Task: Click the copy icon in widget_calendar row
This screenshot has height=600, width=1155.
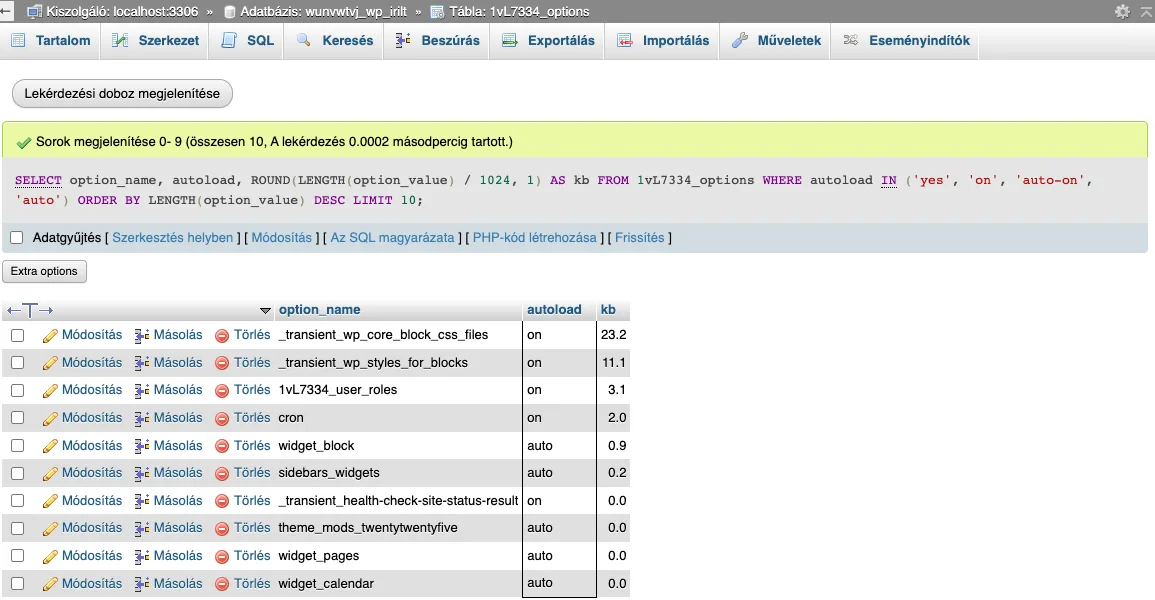Action: coord(142,584)
